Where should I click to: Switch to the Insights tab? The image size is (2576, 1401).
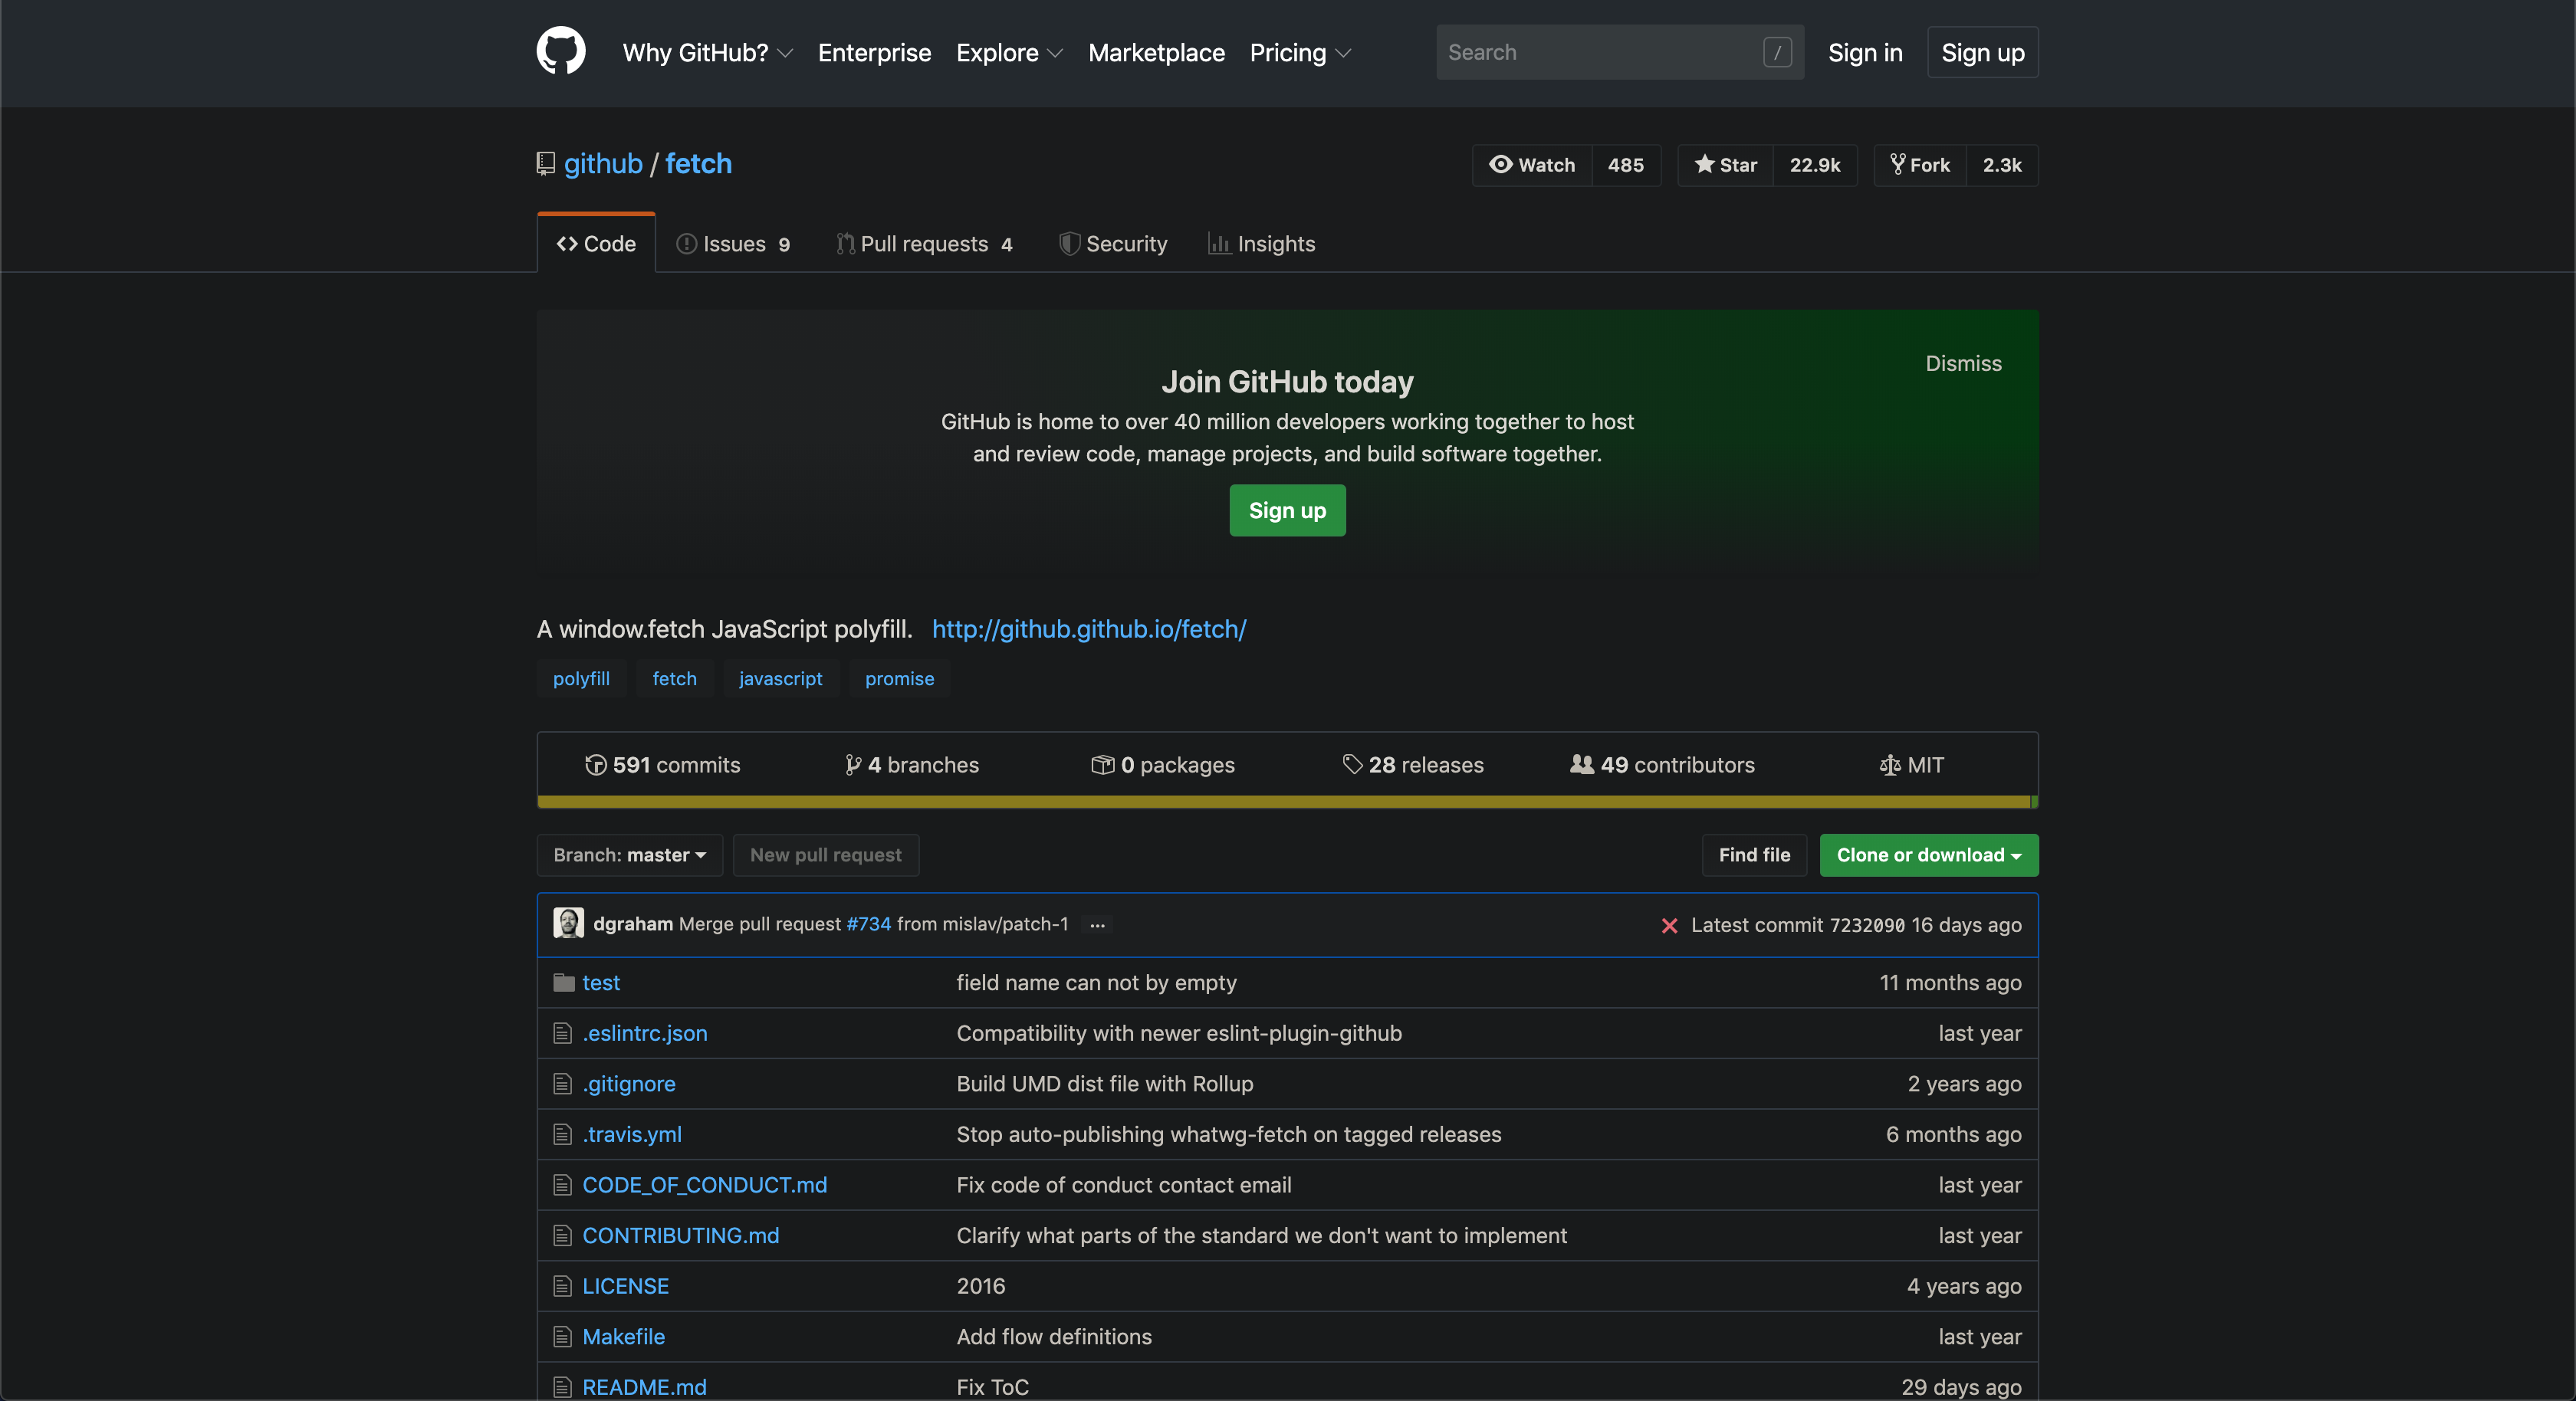[1262, 244]
